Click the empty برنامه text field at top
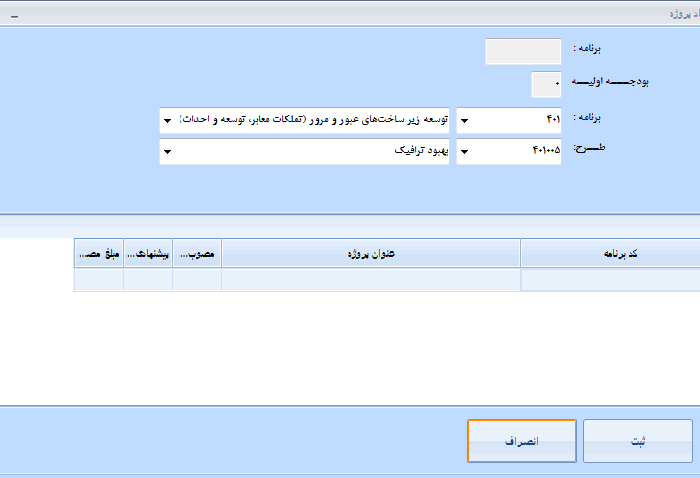The width and height of the screenshot is (700, 478). click(523, 52)
